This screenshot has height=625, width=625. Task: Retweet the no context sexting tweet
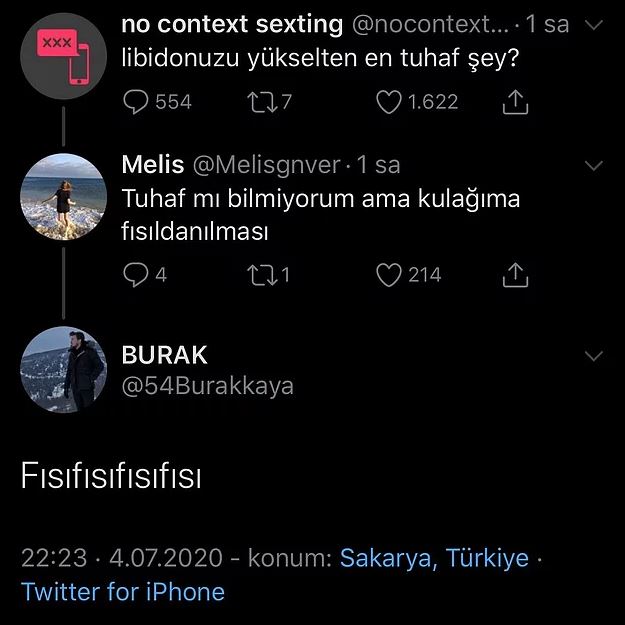[255, 101]
